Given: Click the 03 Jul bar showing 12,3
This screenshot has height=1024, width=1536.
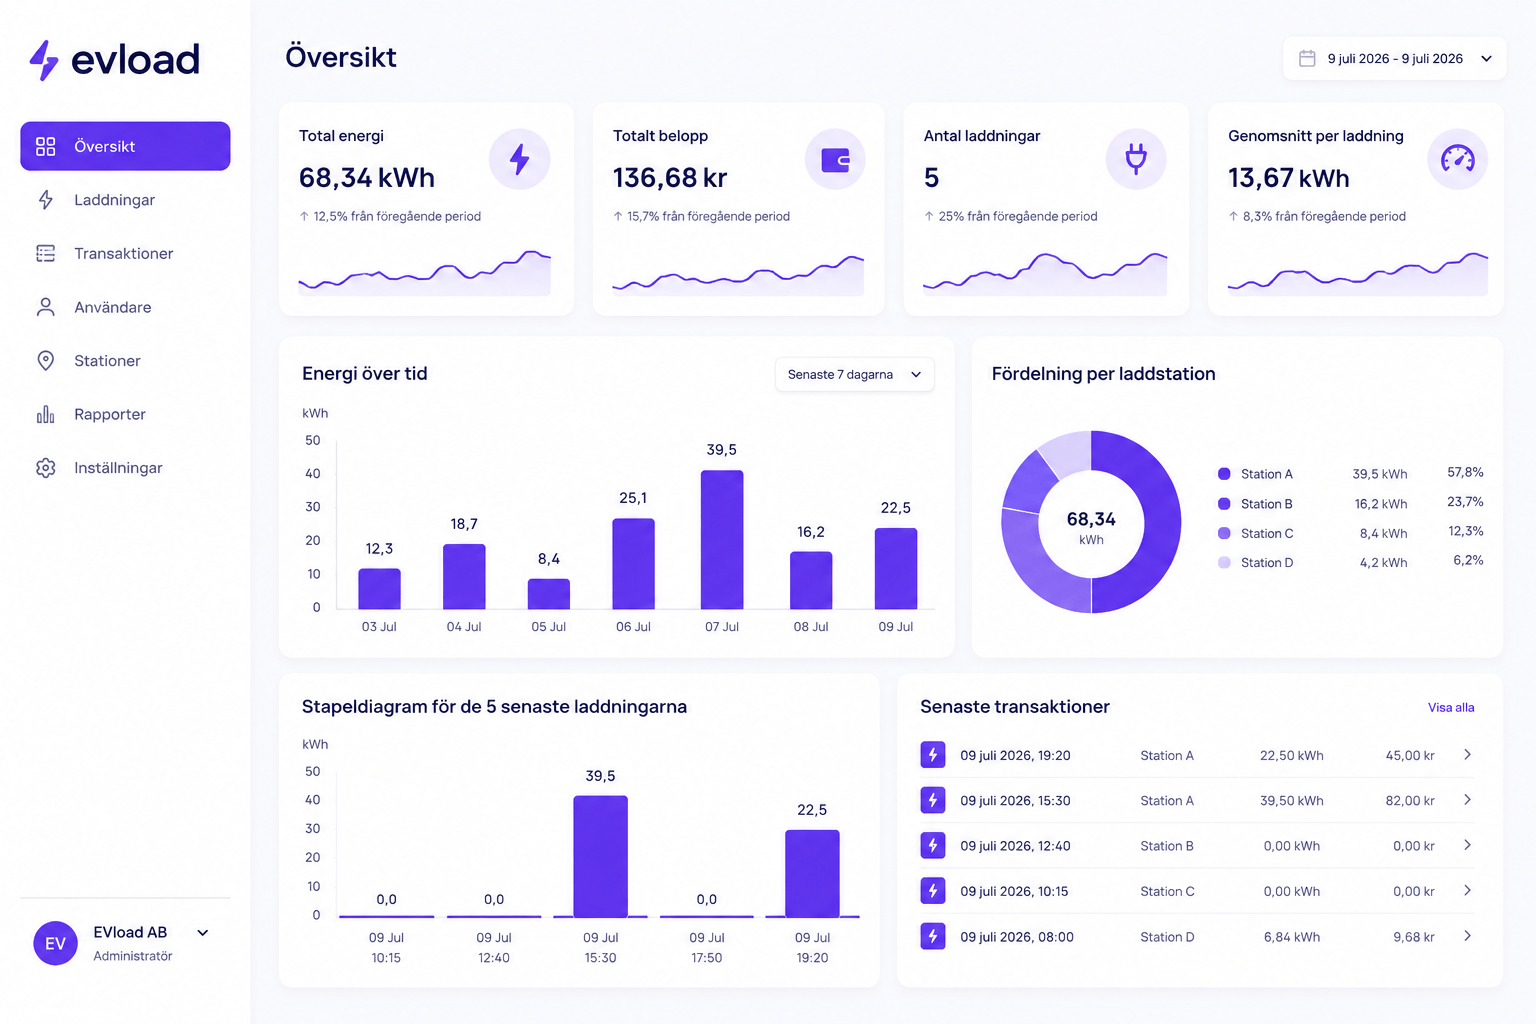Looking at the screenshot, I should tap(379, 589).
